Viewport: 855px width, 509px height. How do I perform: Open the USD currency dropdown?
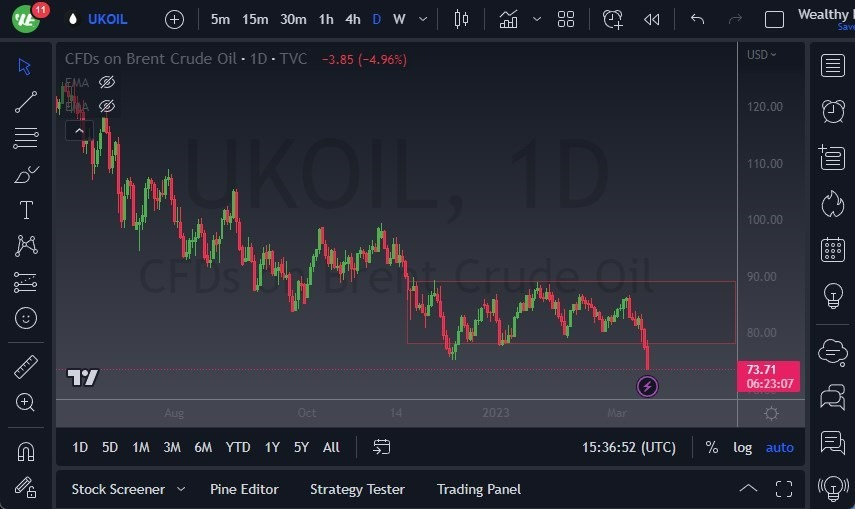(x=761, y=54)
